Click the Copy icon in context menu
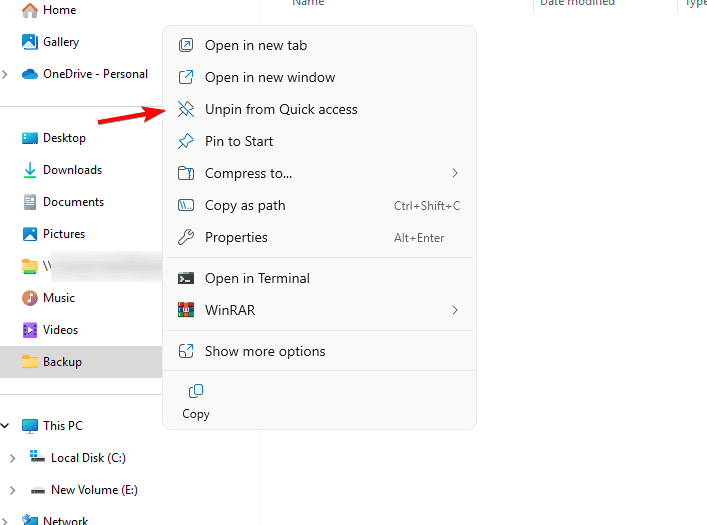Image resolution: width=707 pixels, height=525 pixels. [x=196, y=391]
